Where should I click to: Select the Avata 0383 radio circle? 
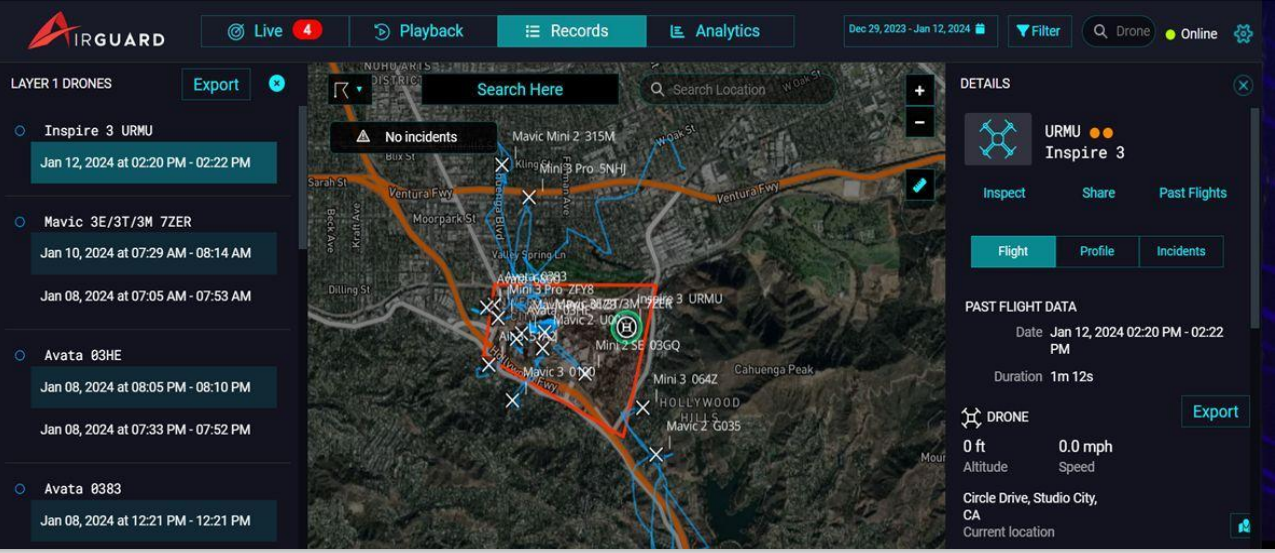pyautogui.click(x=20, y=488)
